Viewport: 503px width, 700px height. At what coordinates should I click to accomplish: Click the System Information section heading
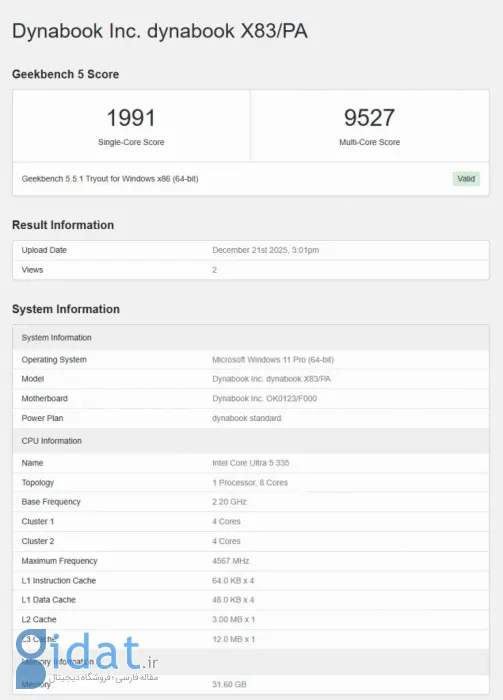66,309
